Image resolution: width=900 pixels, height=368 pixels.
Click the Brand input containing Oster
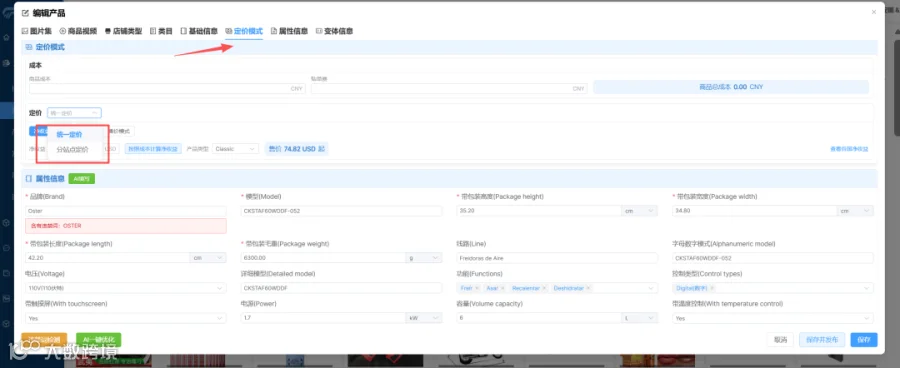click(126, 211)
